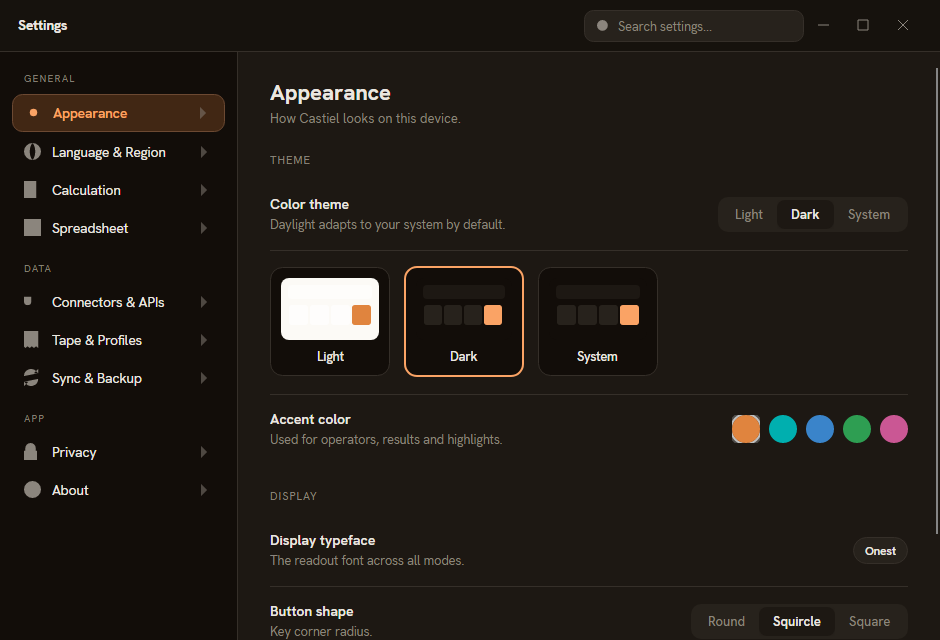
Task: Select the orange accent color
Action: pyautogui.click(x=746, y=429)
